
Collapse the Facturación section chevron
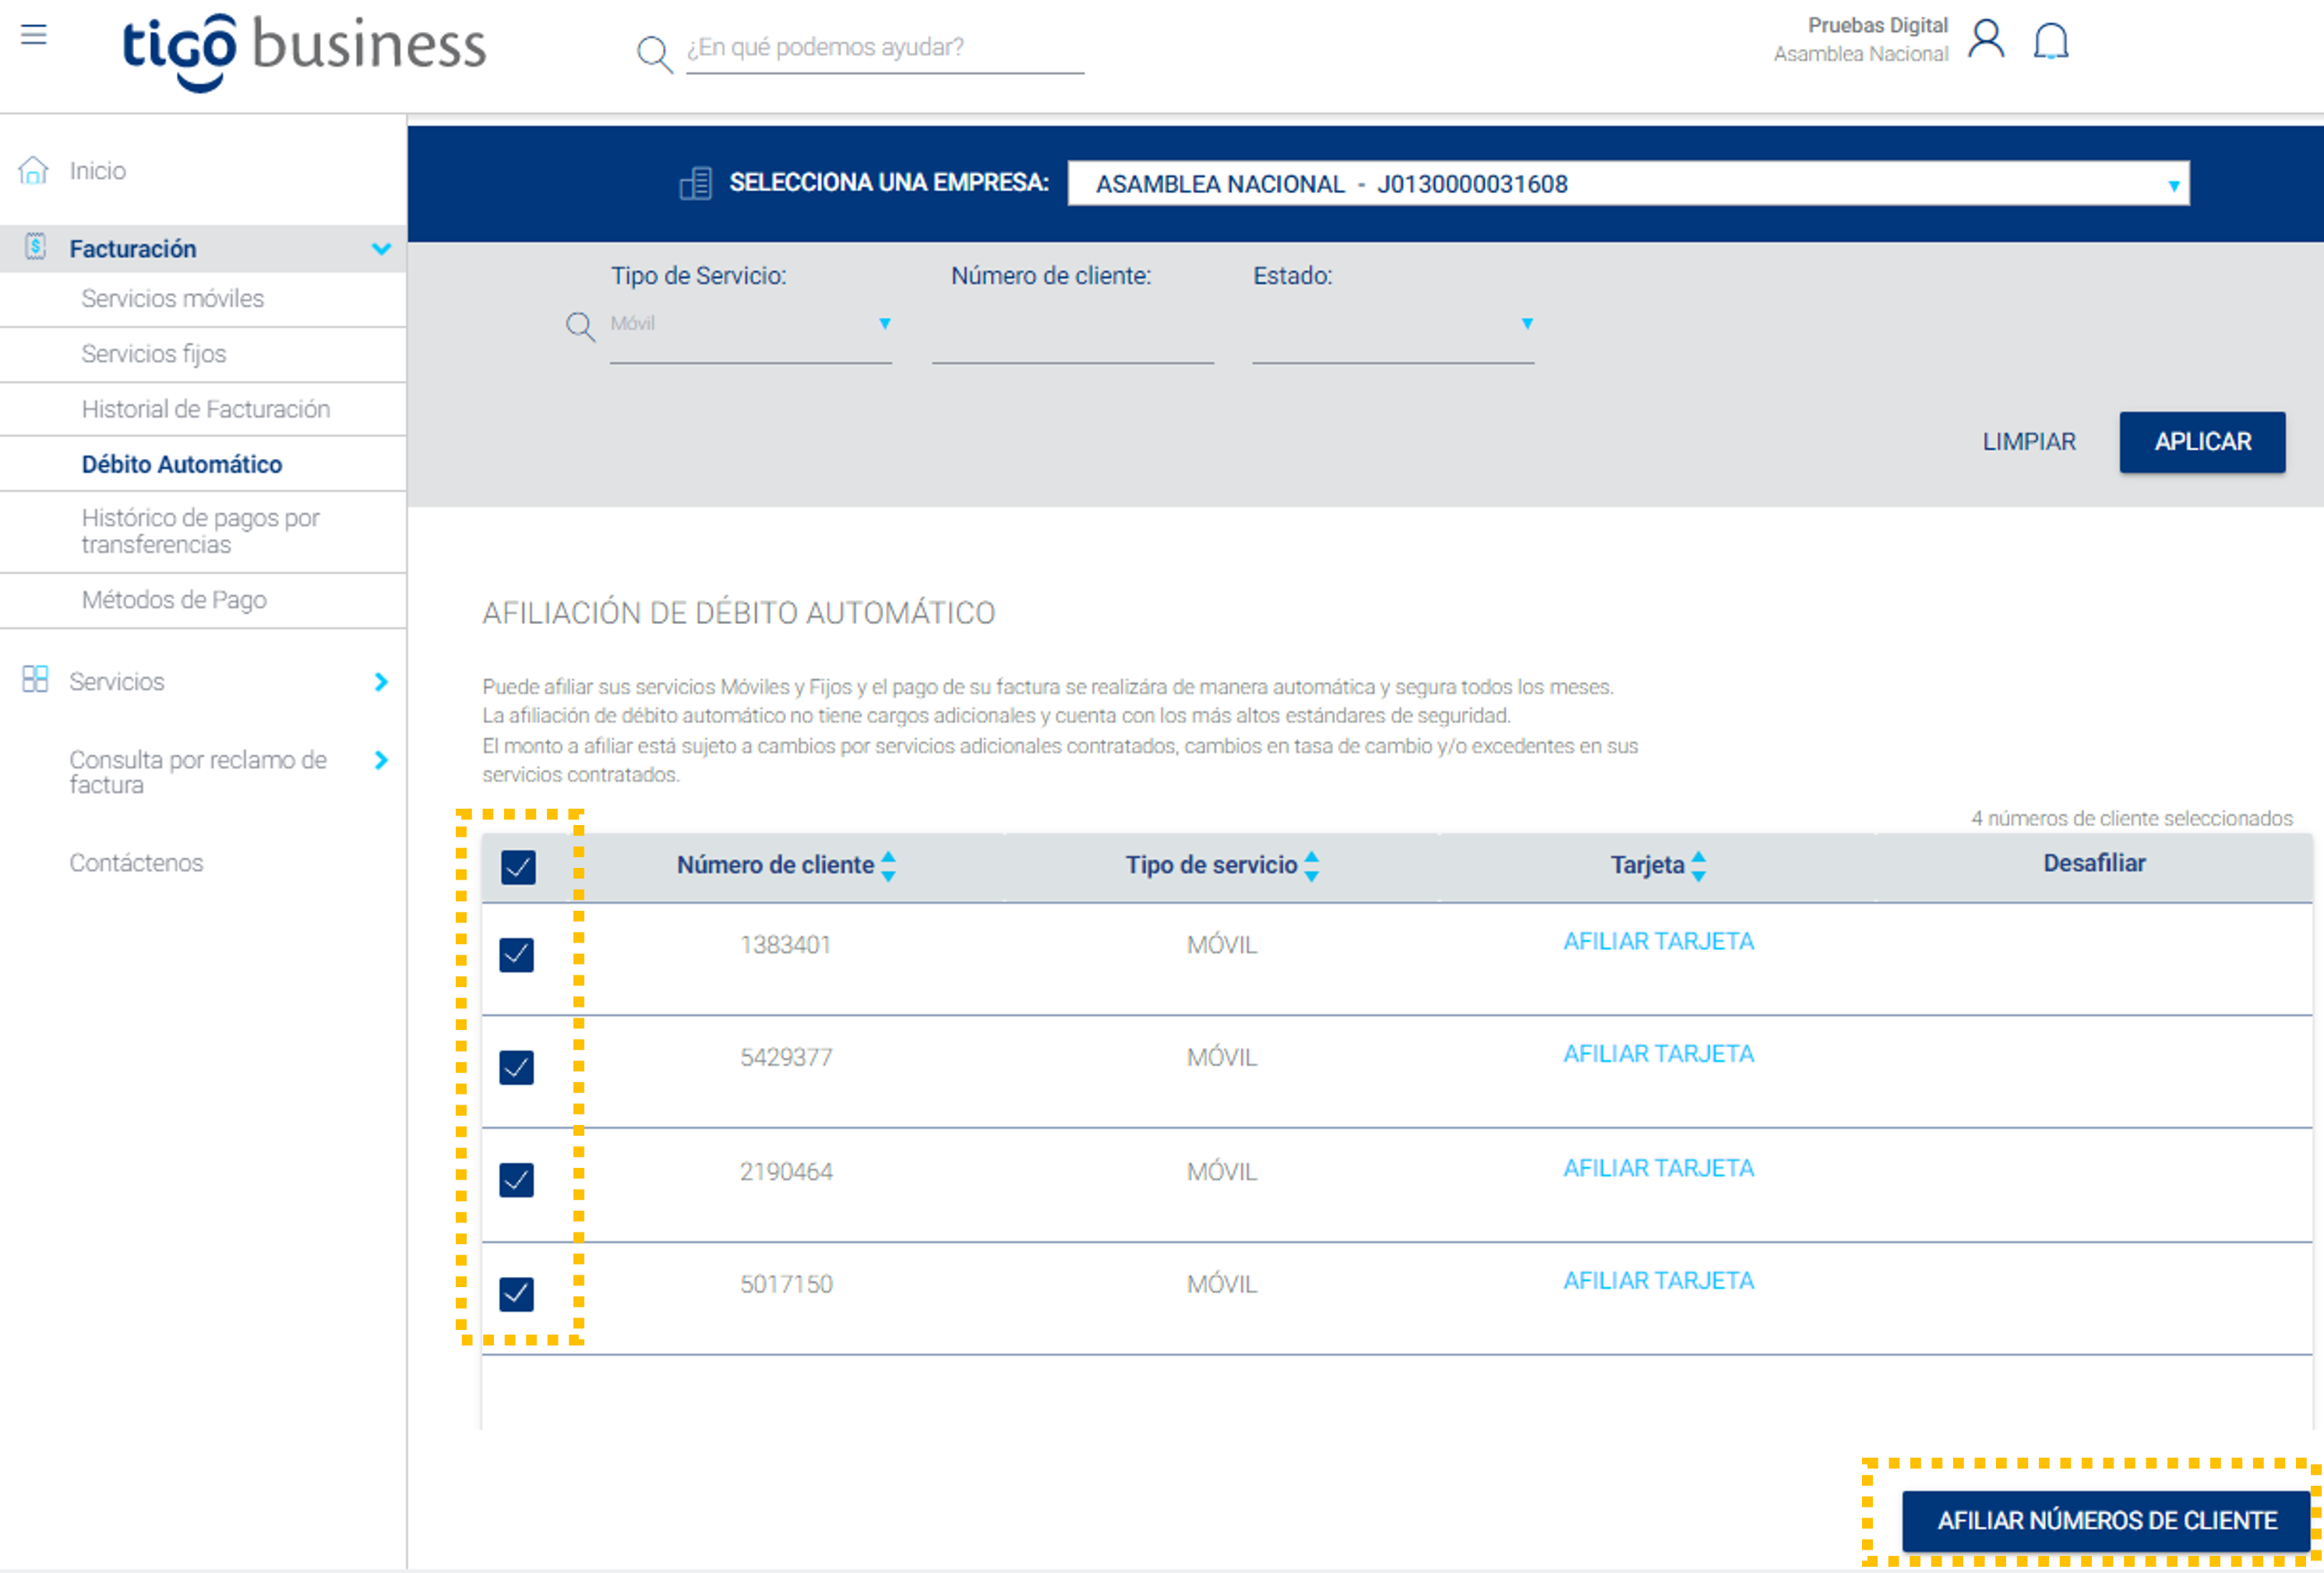click(381, 248)
